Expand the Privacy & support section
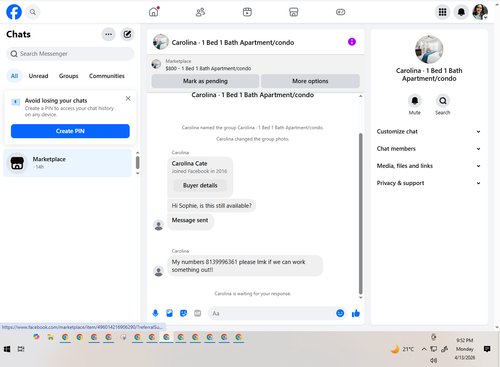Viewport: 500px width, 367px height. (429, 183)
